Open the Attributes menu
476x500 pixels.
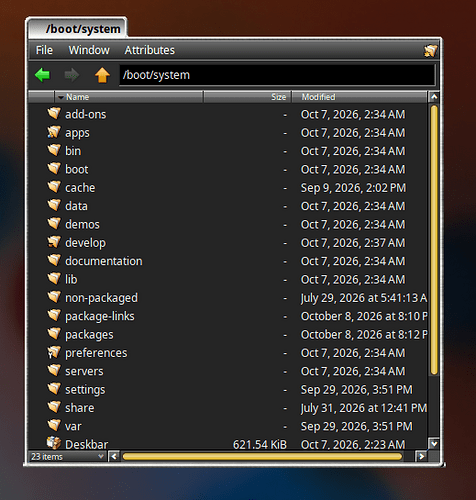coord(150,50)
